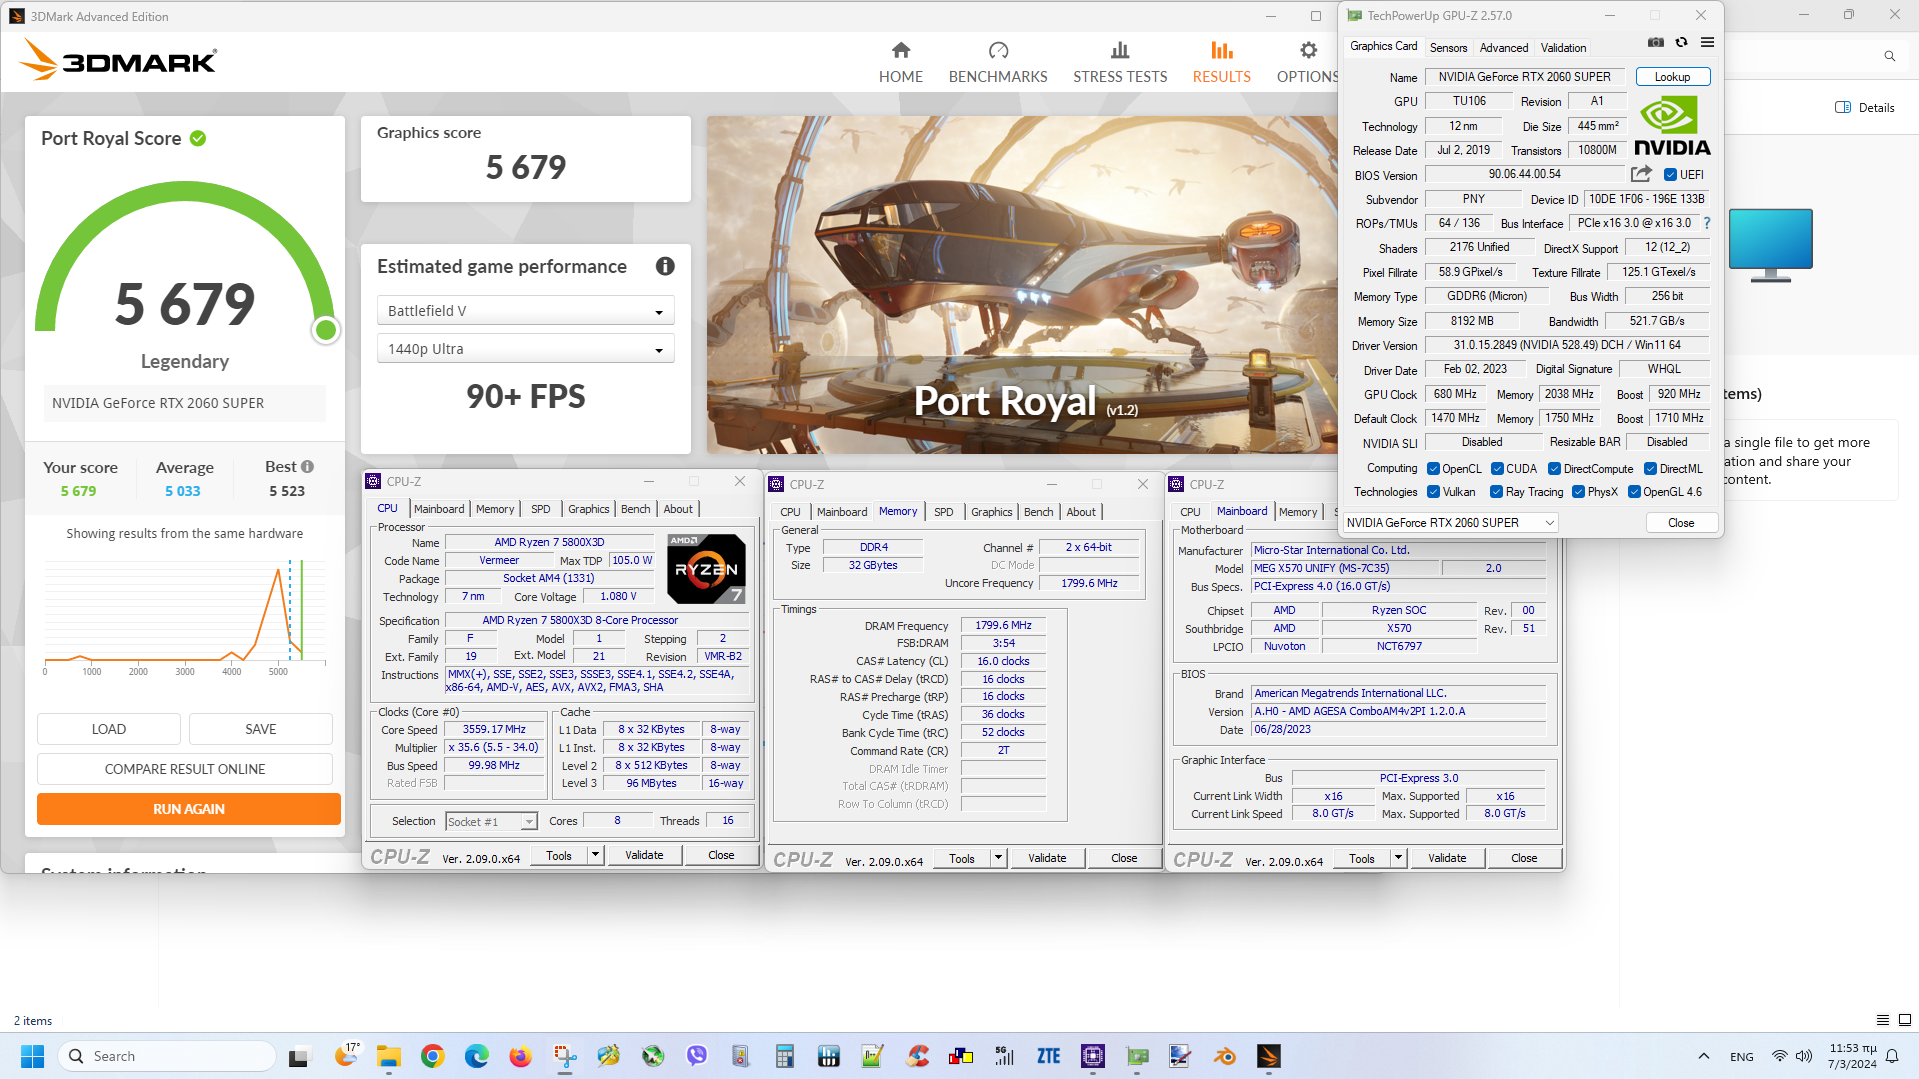Open RESULTS section in 3DMark

[x=1221, y=62]
